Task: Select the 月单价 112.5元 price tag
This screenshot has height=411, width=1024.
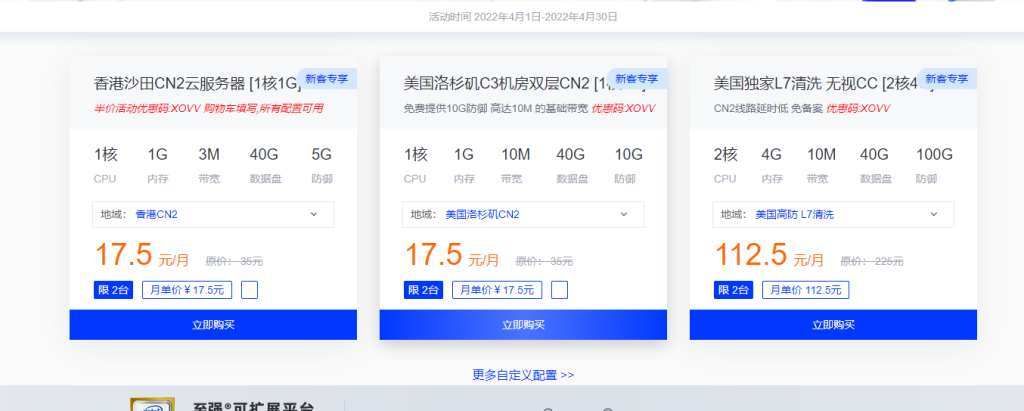Action: pyautogui.click(x=805, y=290)
